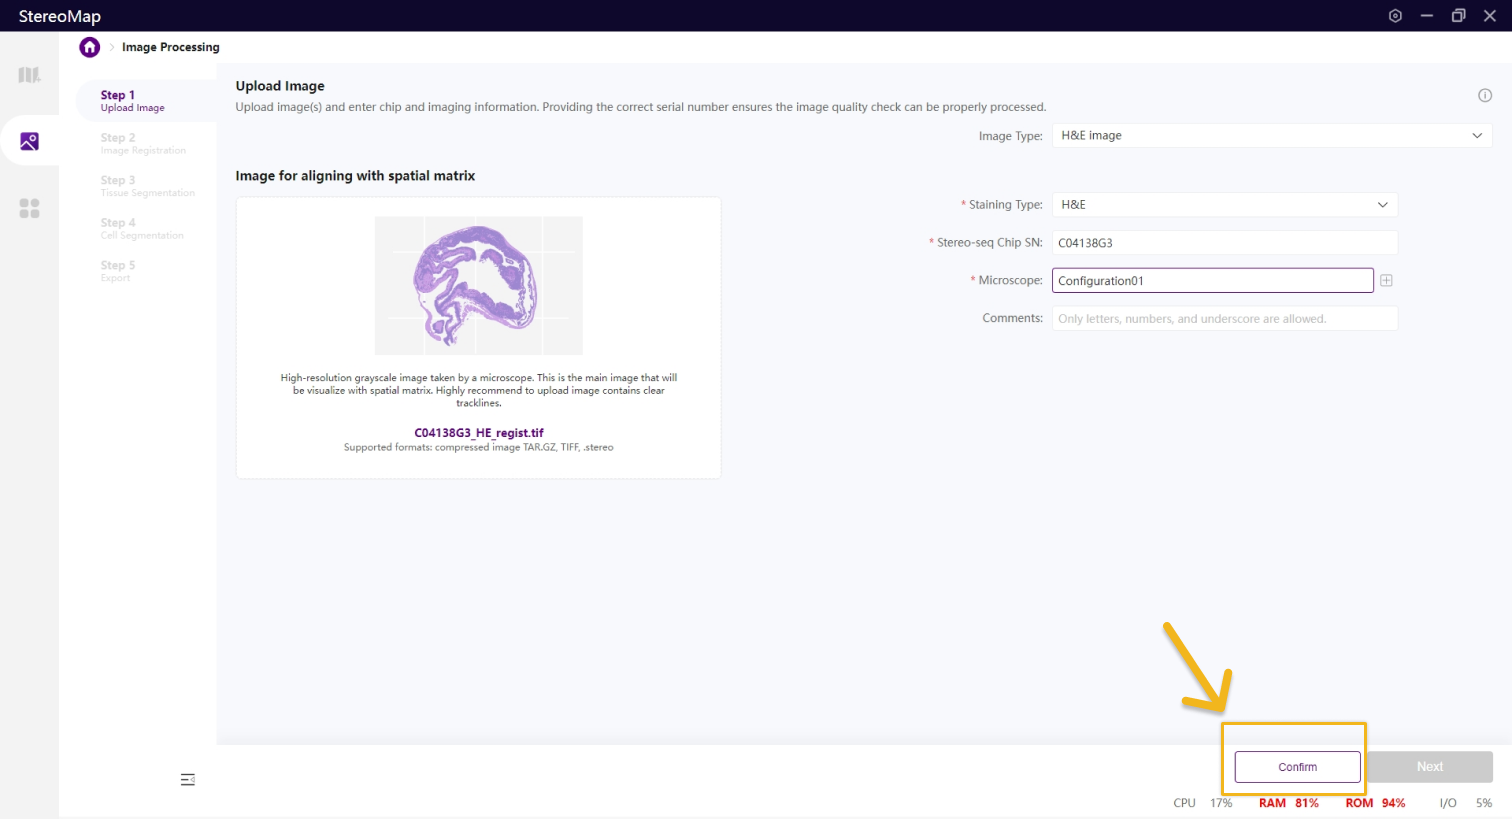The height and width of the screenshot is (819, 1512).
Task: Select the Image Processing sidebar icon
Action: (29, 141)
